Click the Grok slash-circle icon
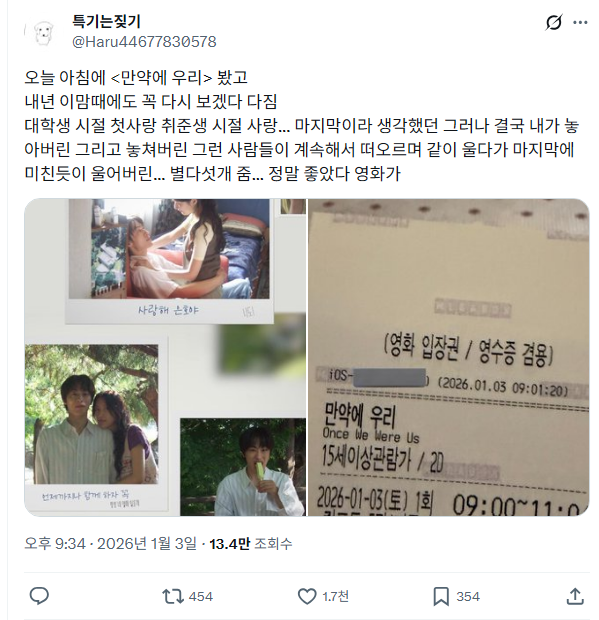 click(554, 23)
